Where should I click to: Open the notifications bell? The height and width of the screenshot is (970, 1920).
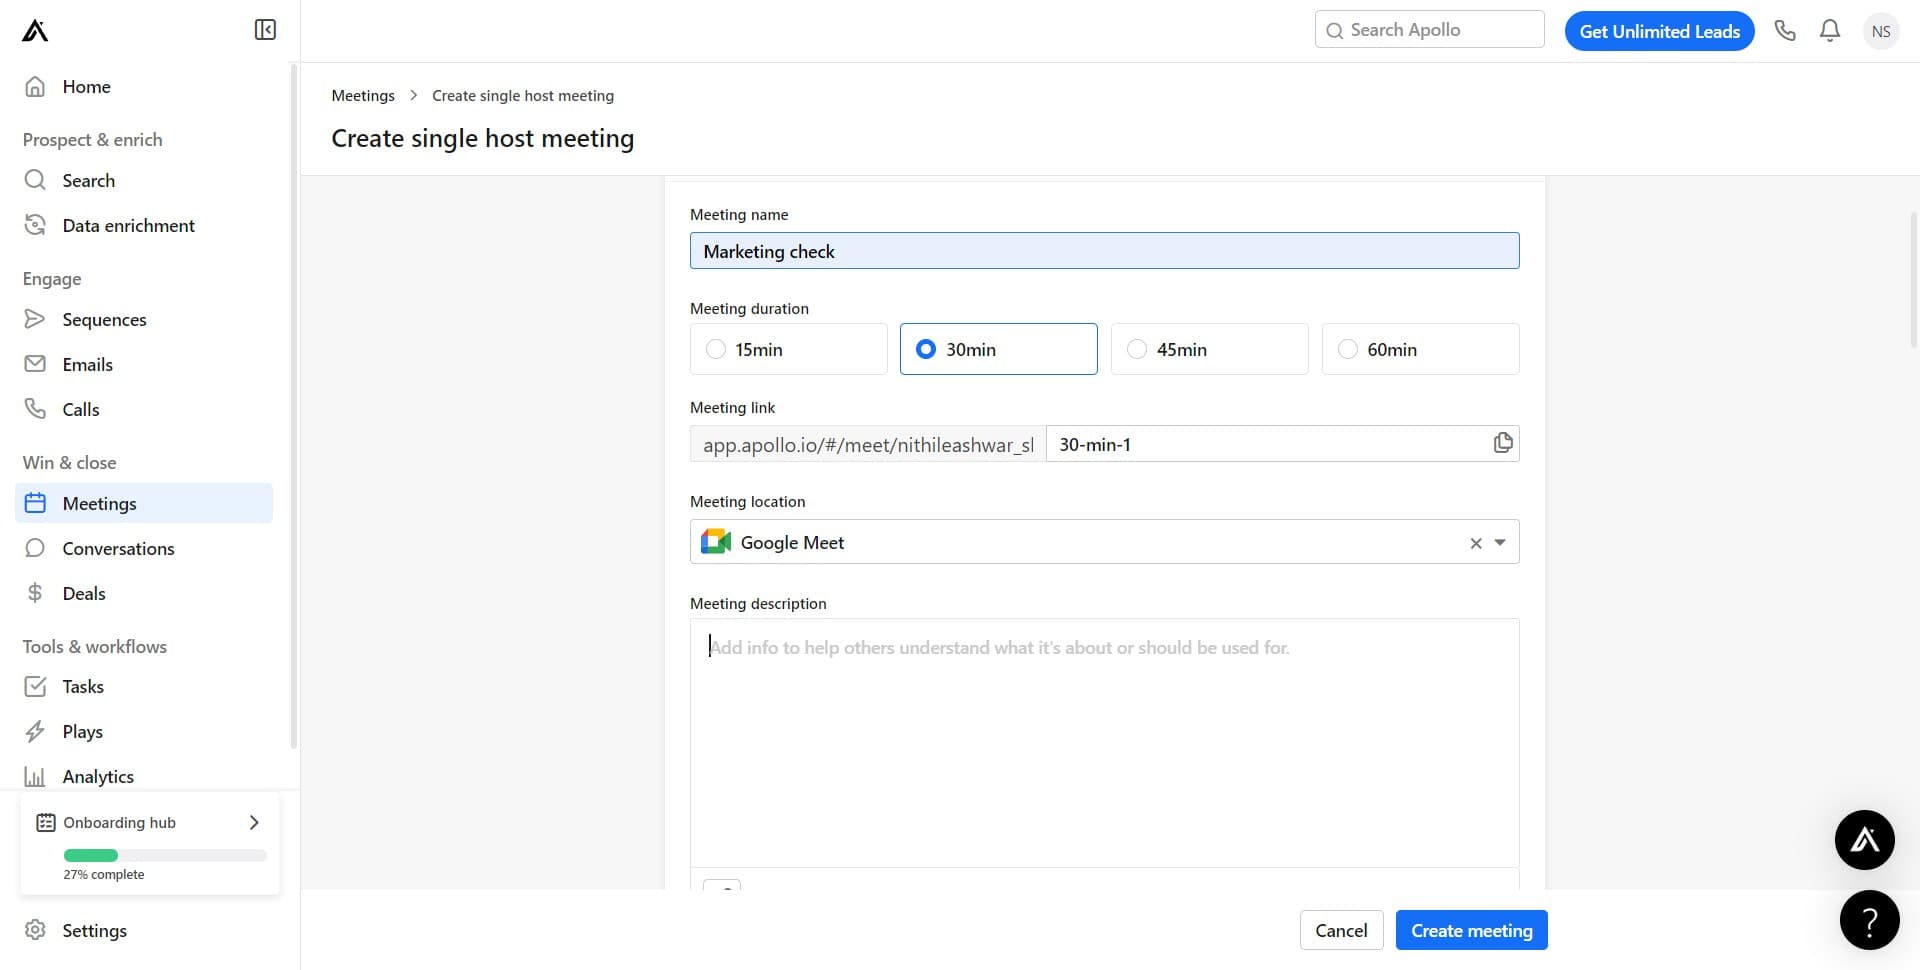point(1830,31)
